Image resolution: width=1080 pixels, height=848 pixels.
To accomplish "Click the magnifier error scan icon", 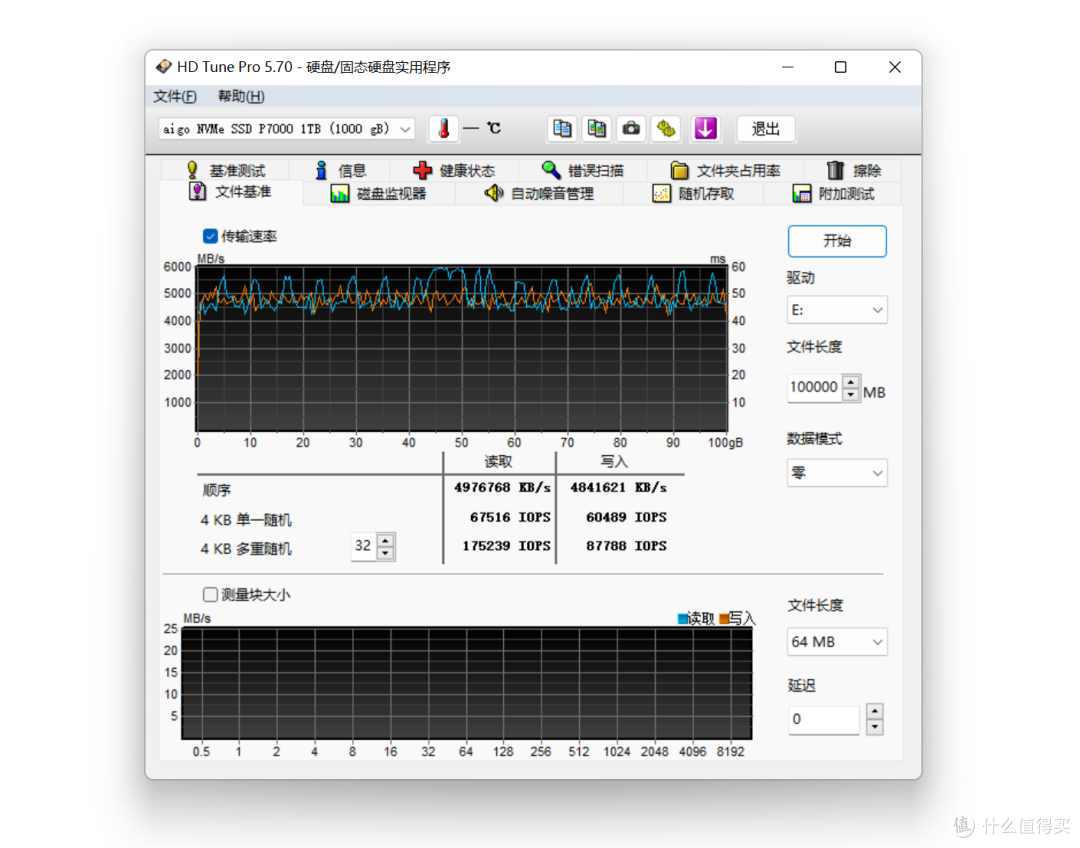I will coord(551,169).
